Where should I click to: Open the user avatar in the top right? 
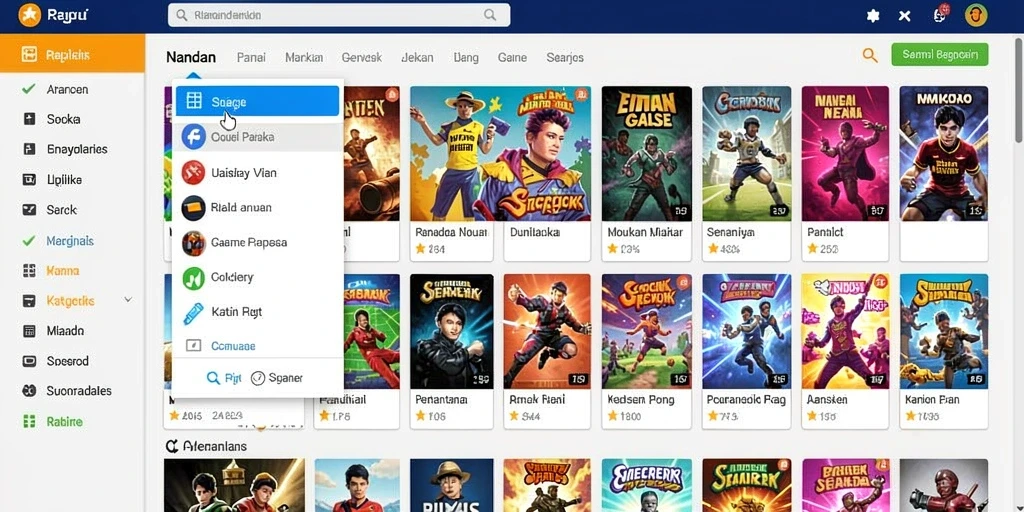click(976, 15)
